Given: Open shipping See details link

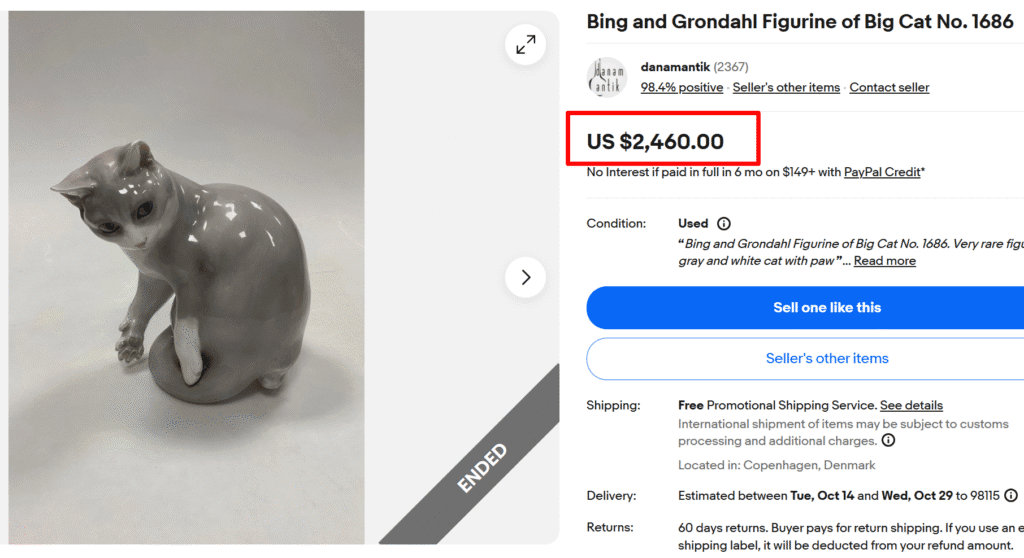Looking at the screenshot, I should 911,405.
